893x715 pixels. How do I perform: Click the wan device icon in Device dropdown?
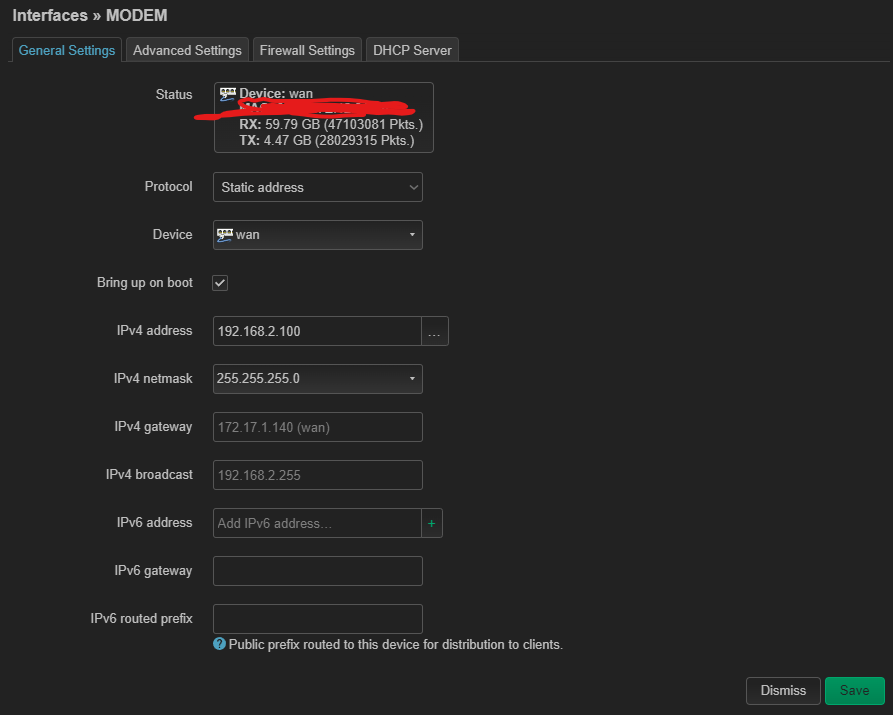225,235
